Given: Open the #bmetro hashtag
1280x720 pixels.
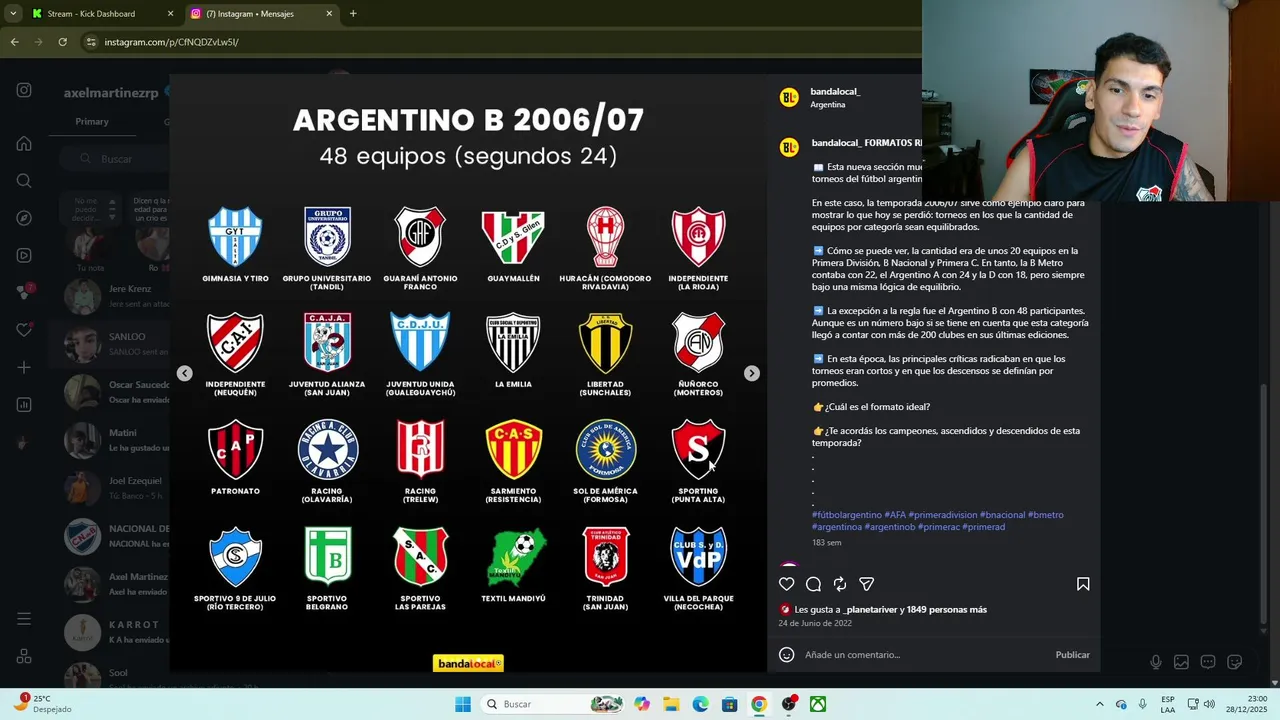Looking at the screenshot, I should [x=1045, y=515].
